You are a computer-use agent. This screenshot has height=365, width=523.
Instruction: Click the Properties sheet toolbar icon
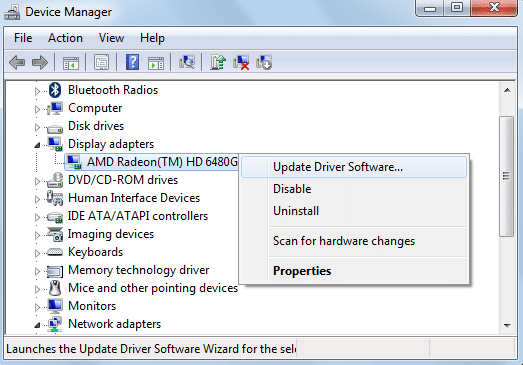point(101,62)
